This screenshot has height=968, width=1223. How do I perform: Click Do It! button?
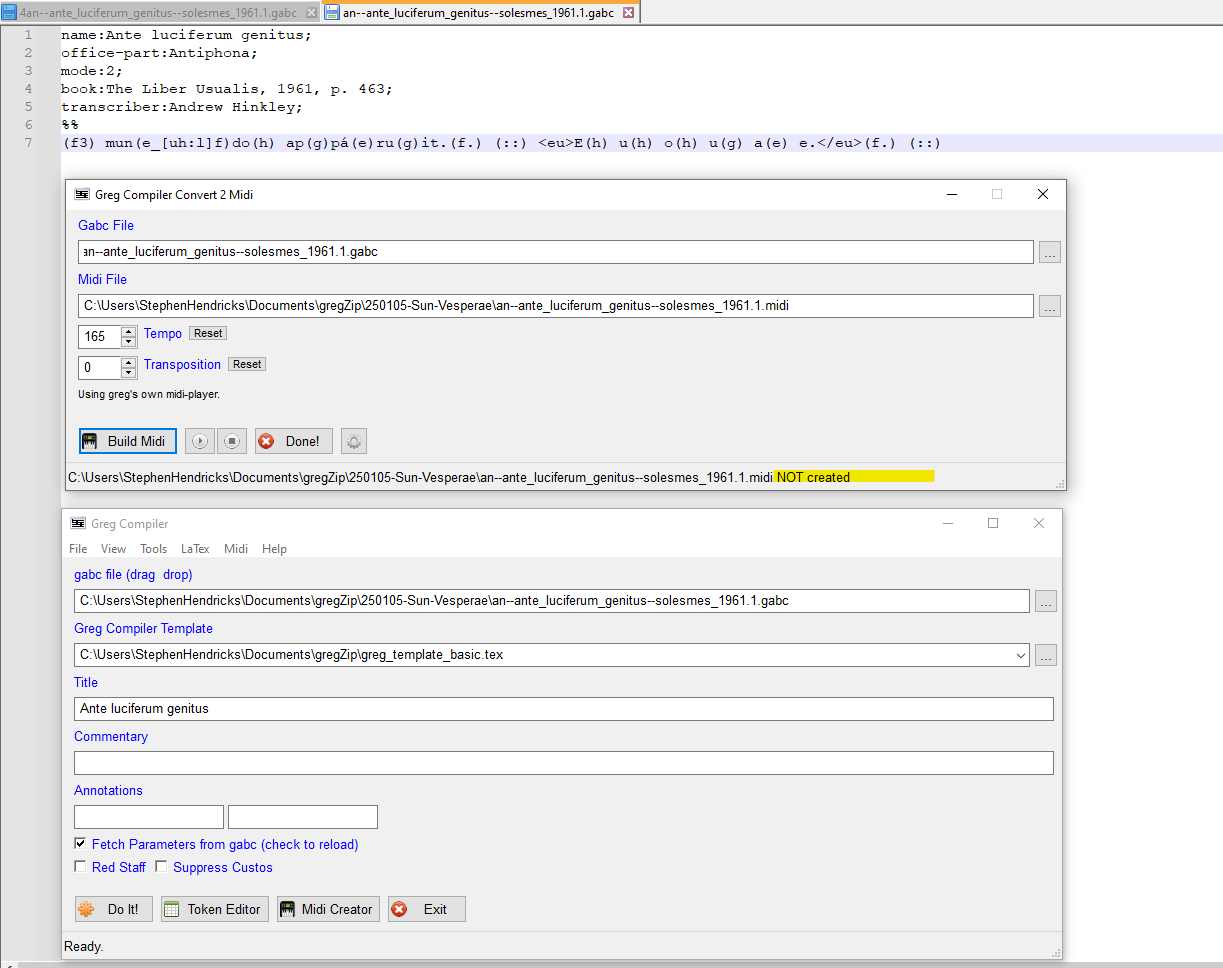pyautogui.click(x=114, y=909)
